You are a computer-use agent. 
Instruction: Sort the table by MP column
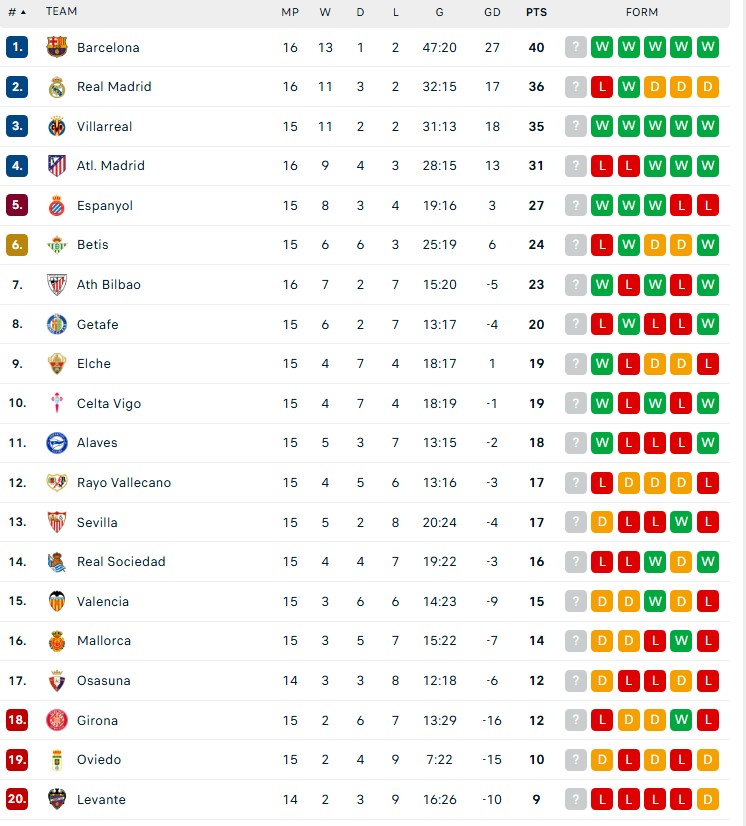[x=290, y=12]
